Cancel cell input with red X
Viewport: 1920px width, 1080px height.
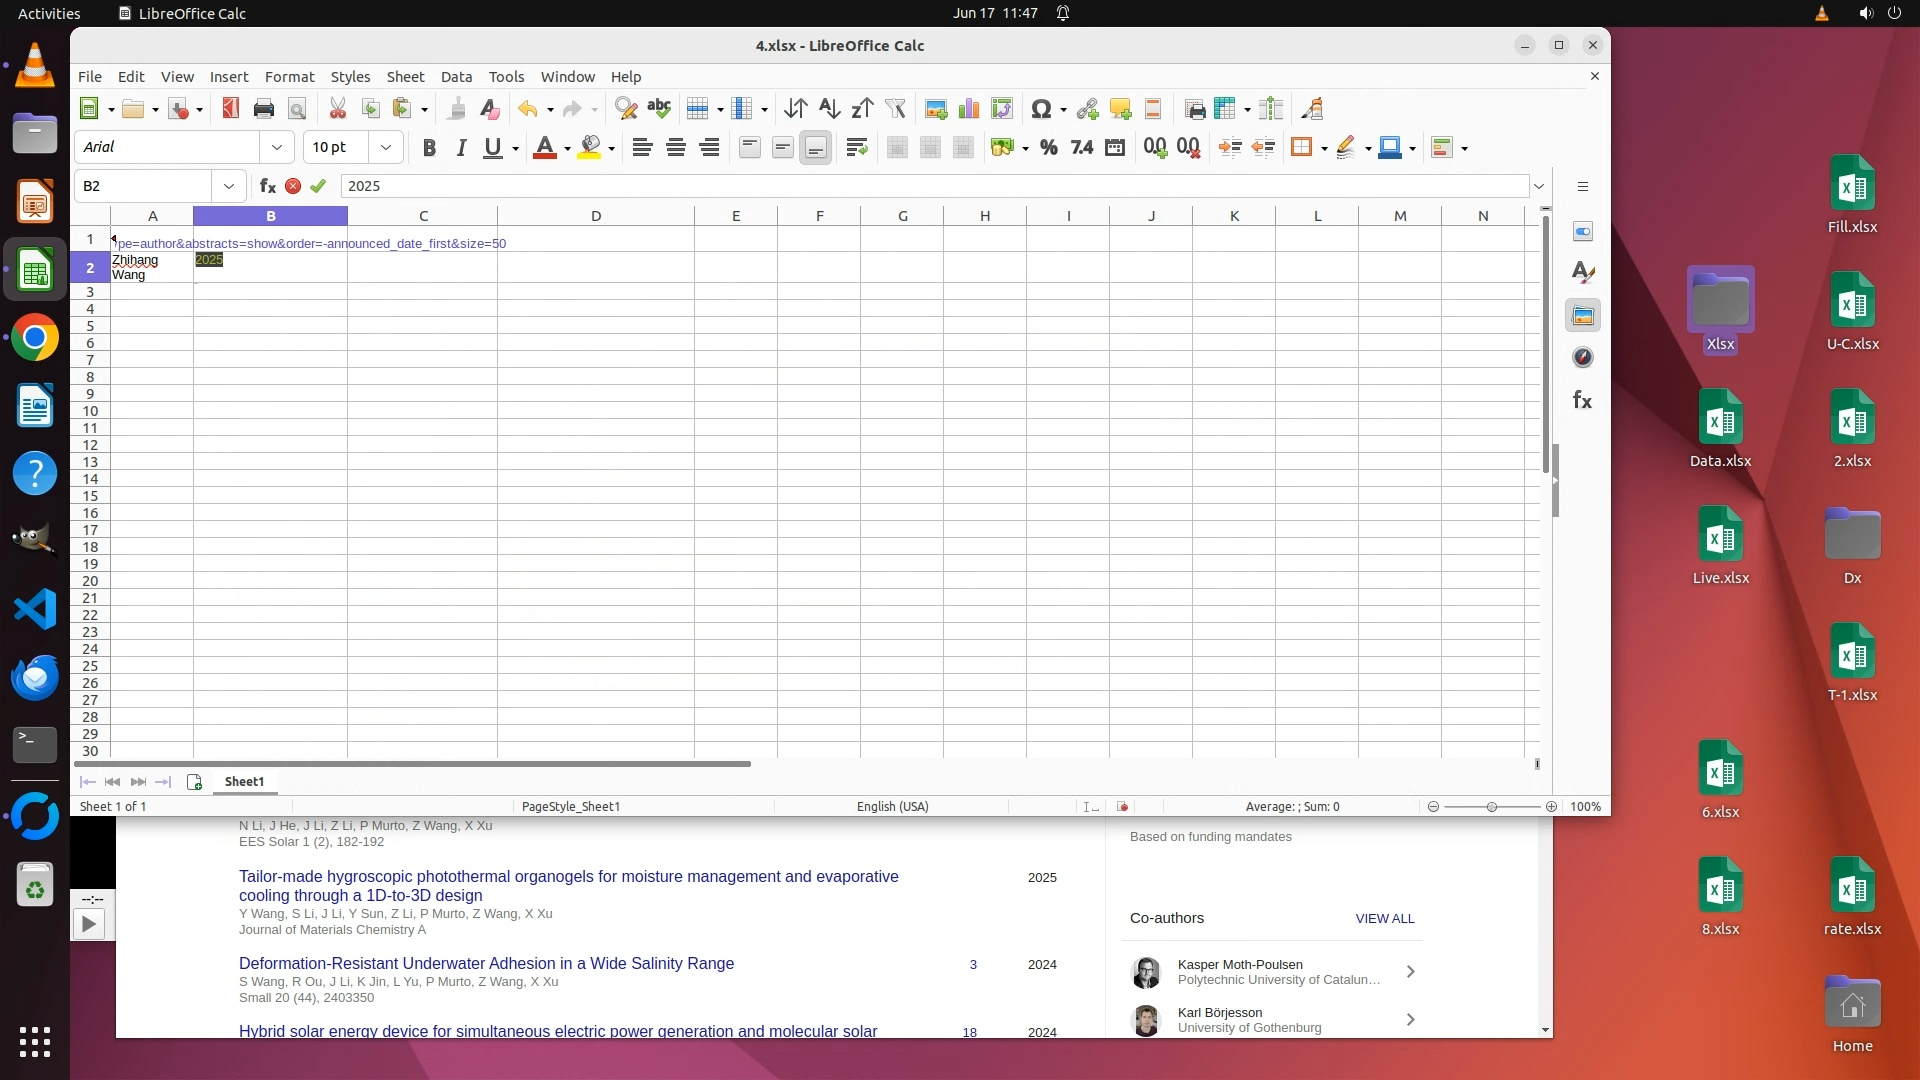[x=293, y=186]
